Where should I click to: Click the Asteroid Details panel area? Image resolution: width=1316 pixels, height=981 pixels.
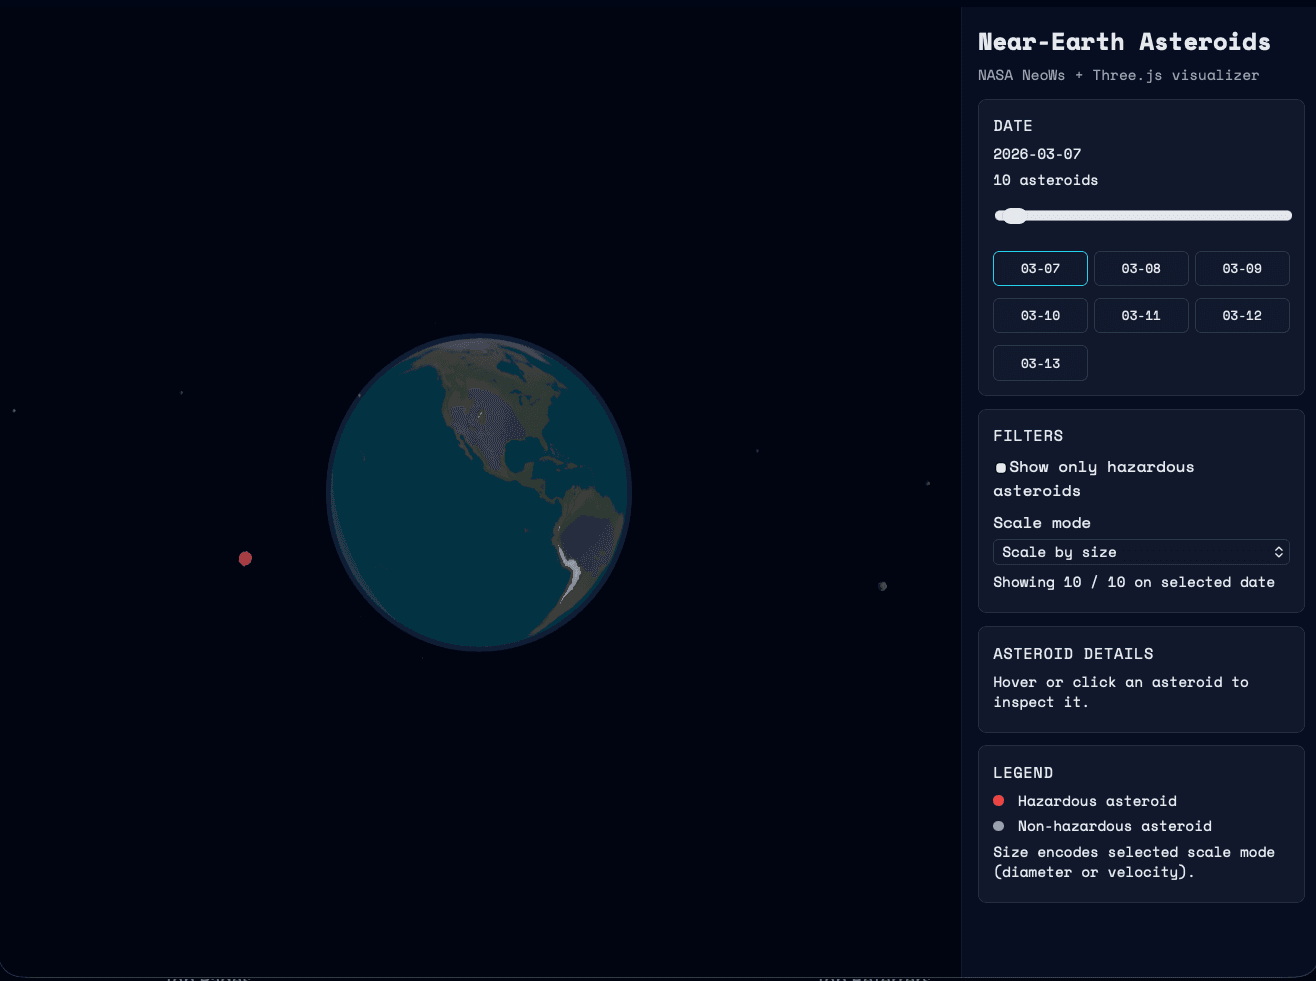pyautogui.click(x=1141, y=680)
